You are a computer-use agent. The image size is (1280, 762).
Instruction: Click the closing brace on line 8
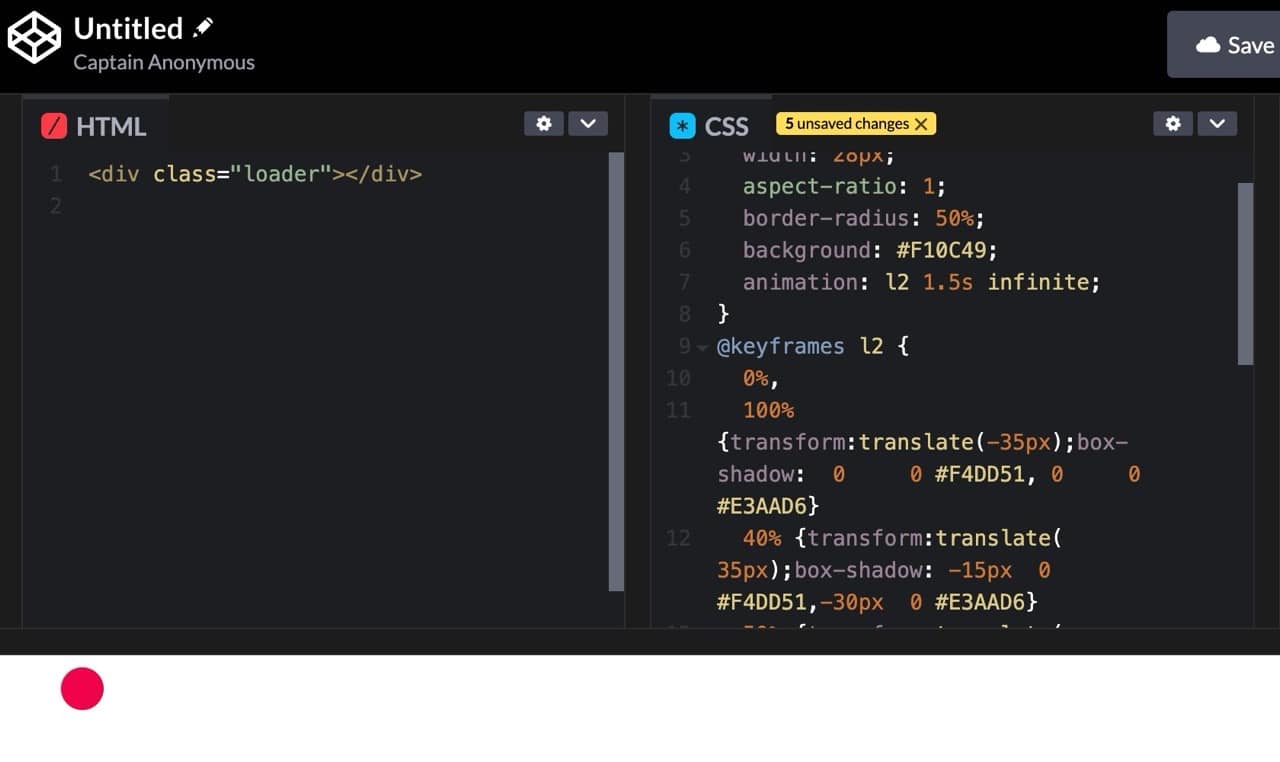click(723, 314)
